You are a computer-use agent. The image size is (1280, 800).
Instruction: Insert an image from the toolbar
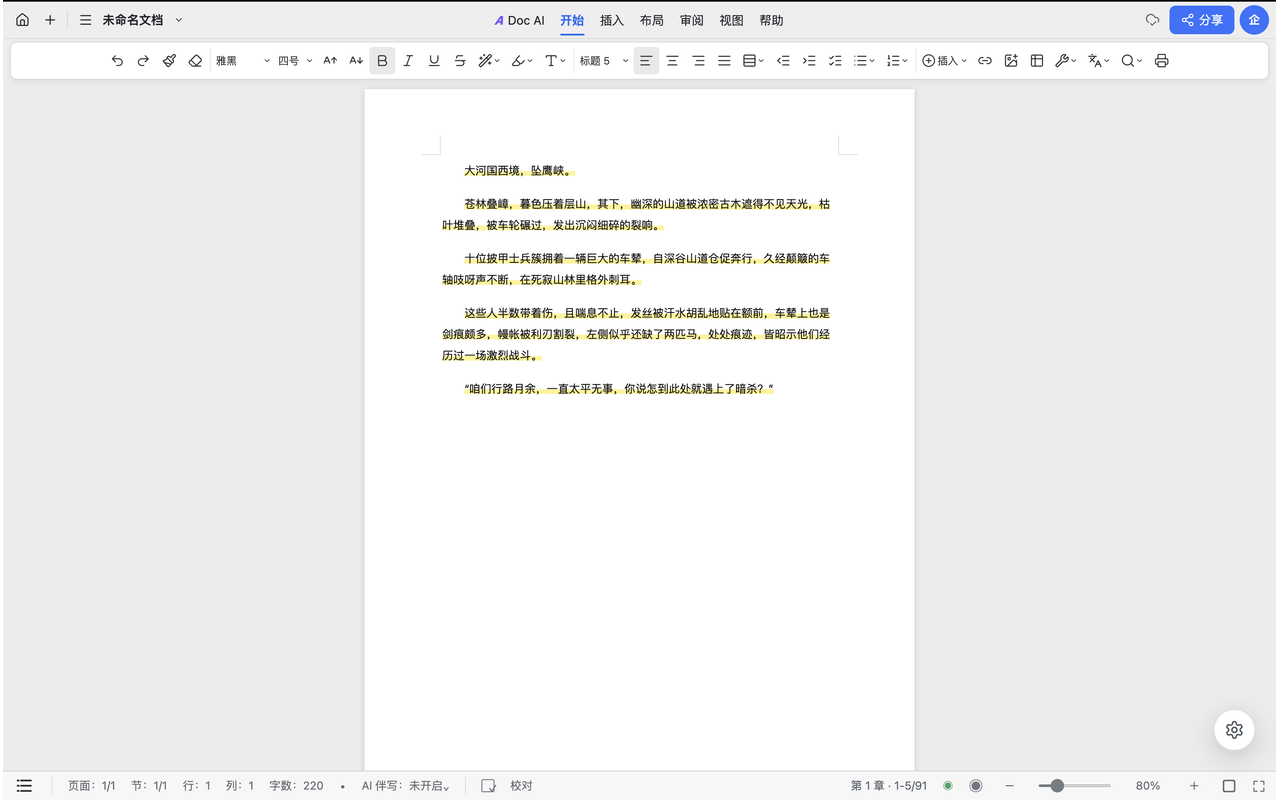(1011, 61)
